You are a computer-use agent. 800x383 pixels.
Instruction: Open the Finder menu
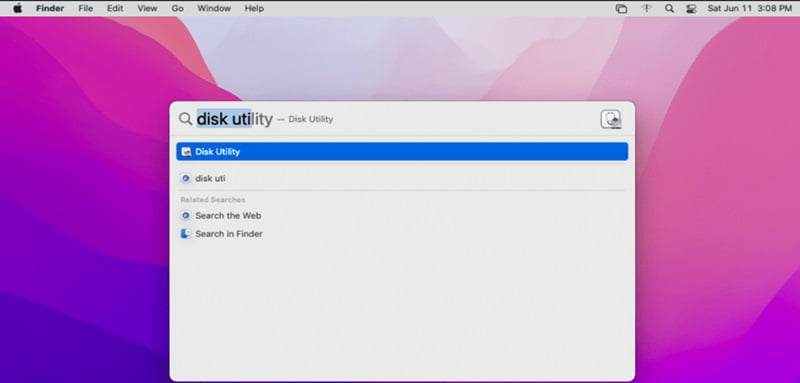point(50,8)
